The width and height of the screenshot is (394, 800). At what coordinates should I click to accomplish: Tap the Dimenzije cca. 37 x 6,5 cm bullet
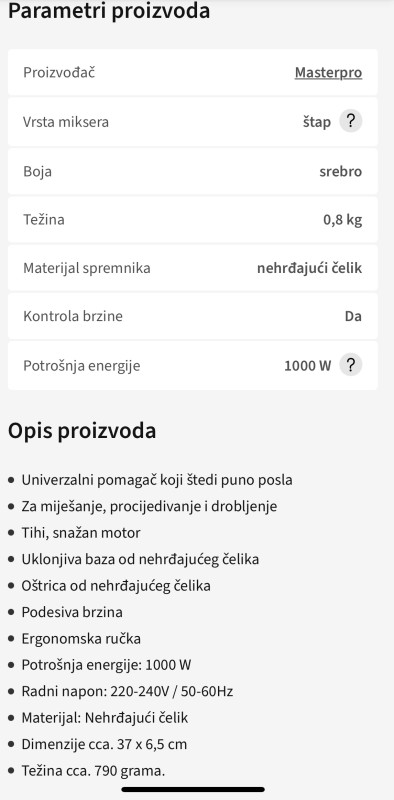(x=104, y=744)
